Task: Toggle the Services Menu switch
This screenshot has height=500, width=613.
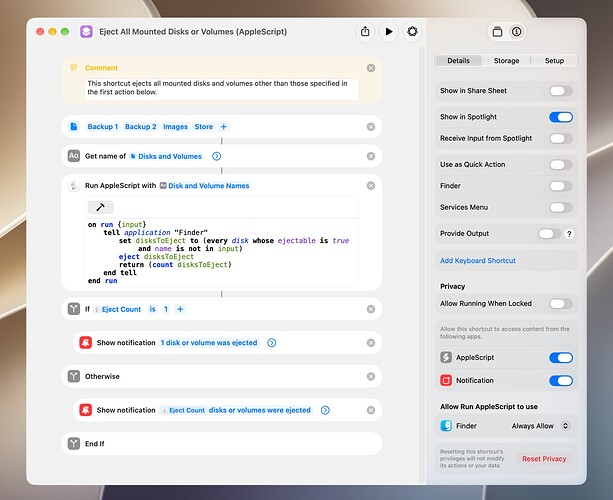Action: (561, 208)
